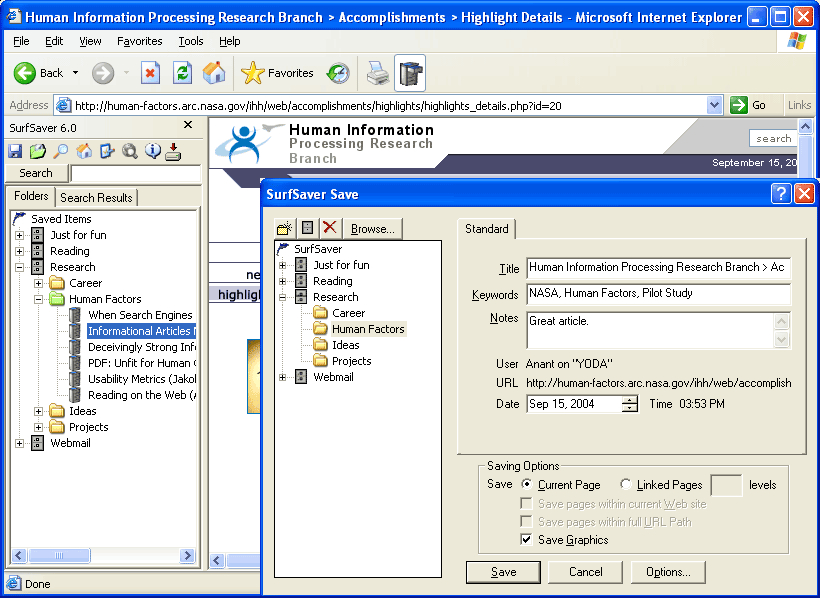
Task: Select 'Informational Articles' in the Folders tree
Action: click(x=141, y=331)
